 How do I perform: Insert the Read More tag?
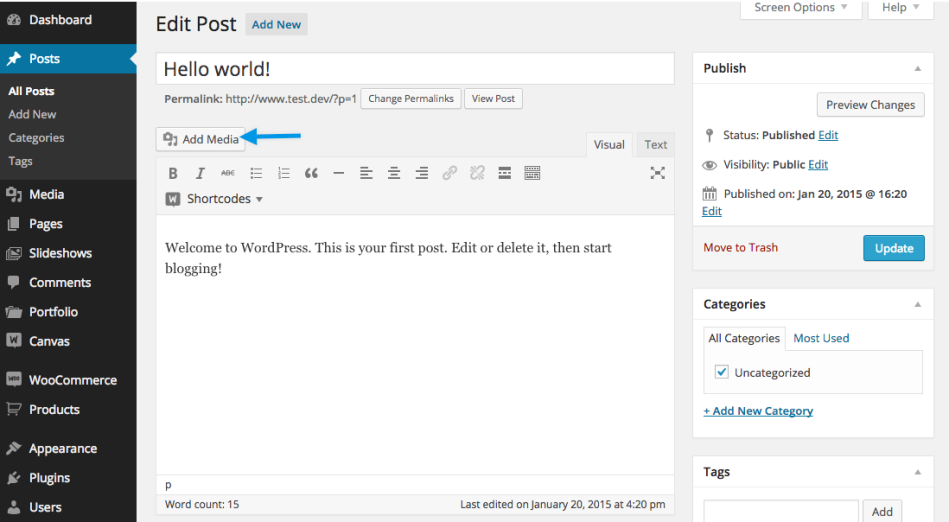click(505, 173)
